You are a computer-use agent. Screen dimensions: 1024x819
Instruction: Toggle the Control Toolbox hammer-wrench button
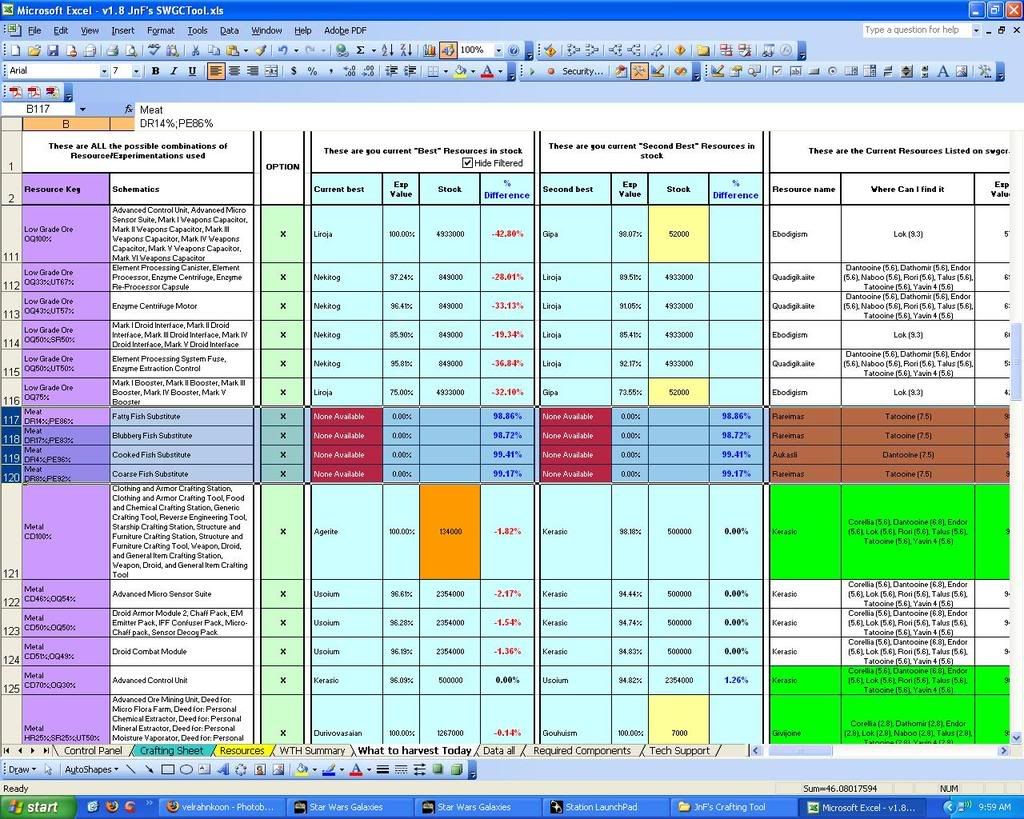tap(639, 71)
